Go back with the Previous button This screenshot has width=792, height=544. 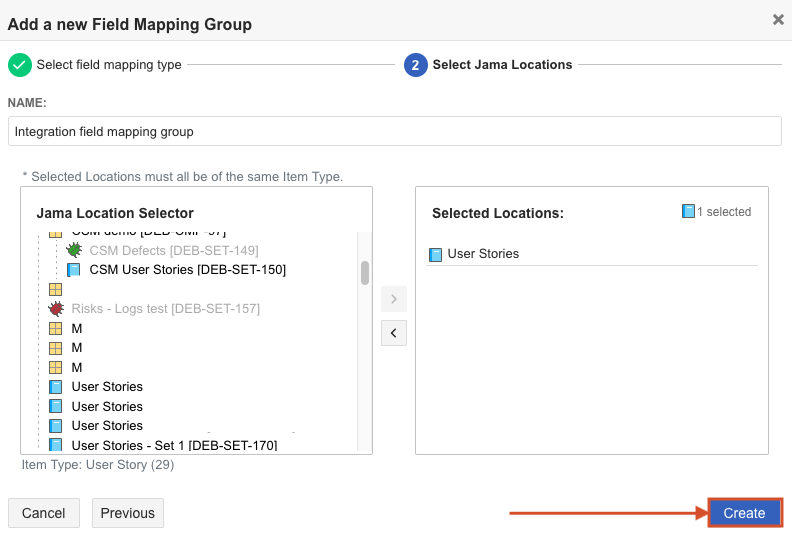pyautogui.click(x=128, y=513)
